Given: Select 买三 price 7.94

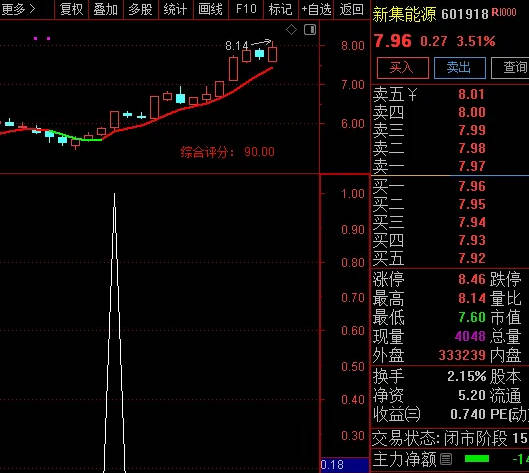Looking at the screenshot, I should click(x=471, y=222).
